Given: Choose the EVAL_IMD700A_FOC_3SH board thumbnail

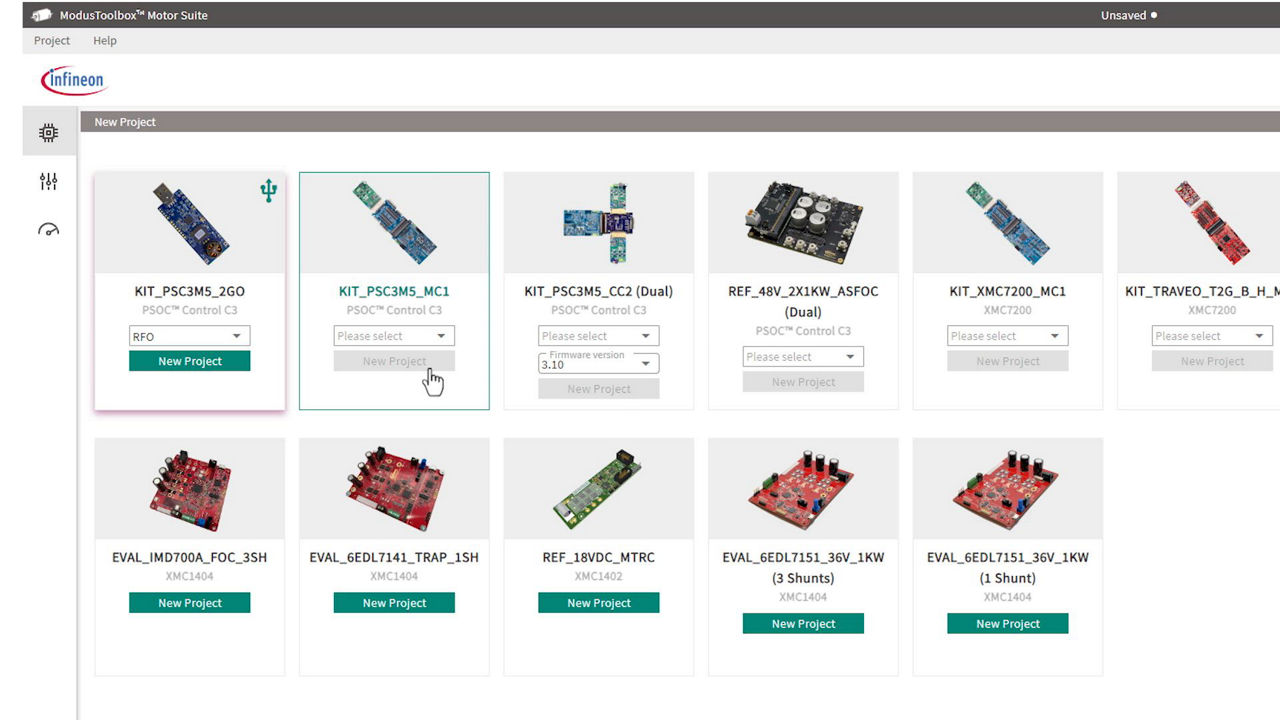Looking at the screenshot, I should pos(189,489).
